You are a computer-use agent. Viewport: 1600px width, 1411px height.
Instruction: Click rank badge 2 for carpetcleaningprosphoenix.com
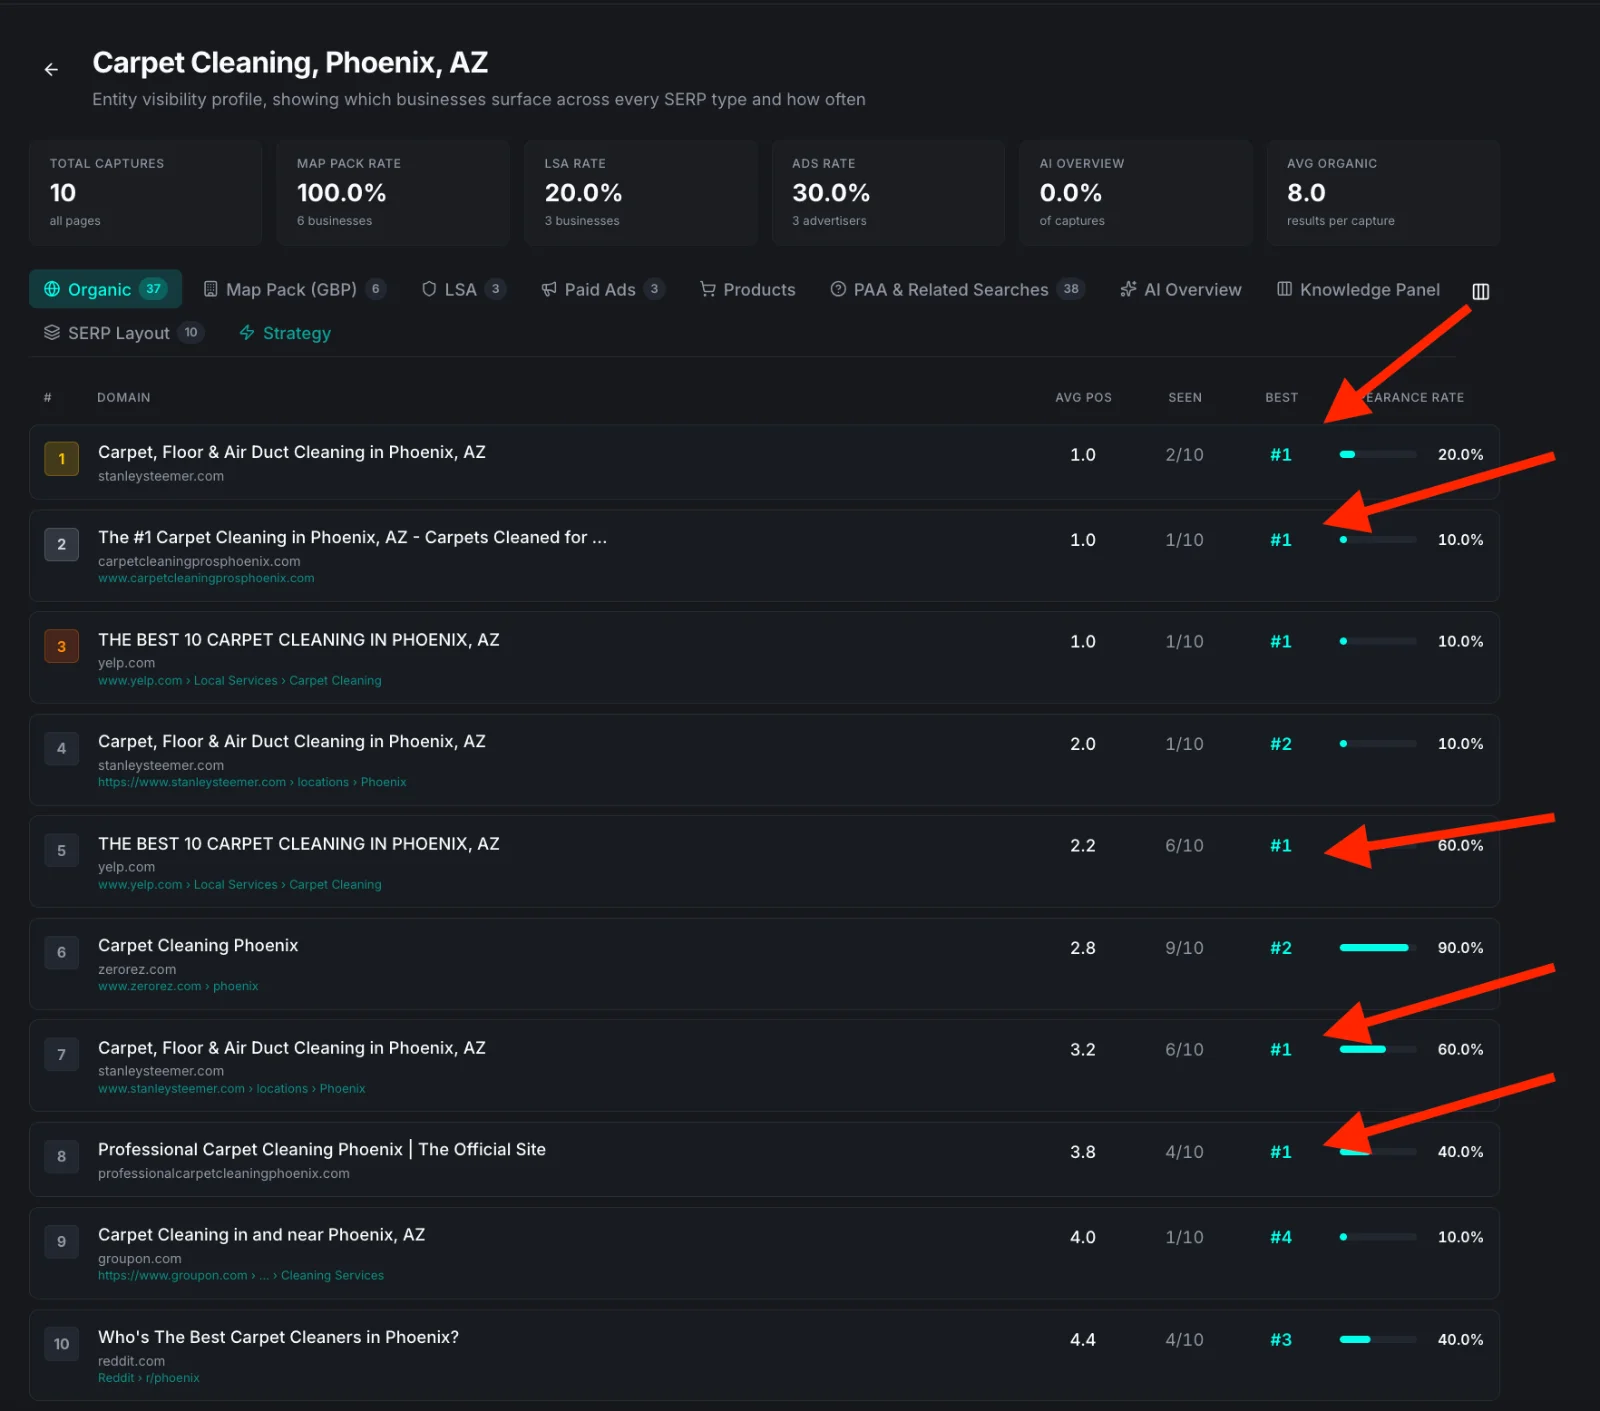(x=61, y=544)
